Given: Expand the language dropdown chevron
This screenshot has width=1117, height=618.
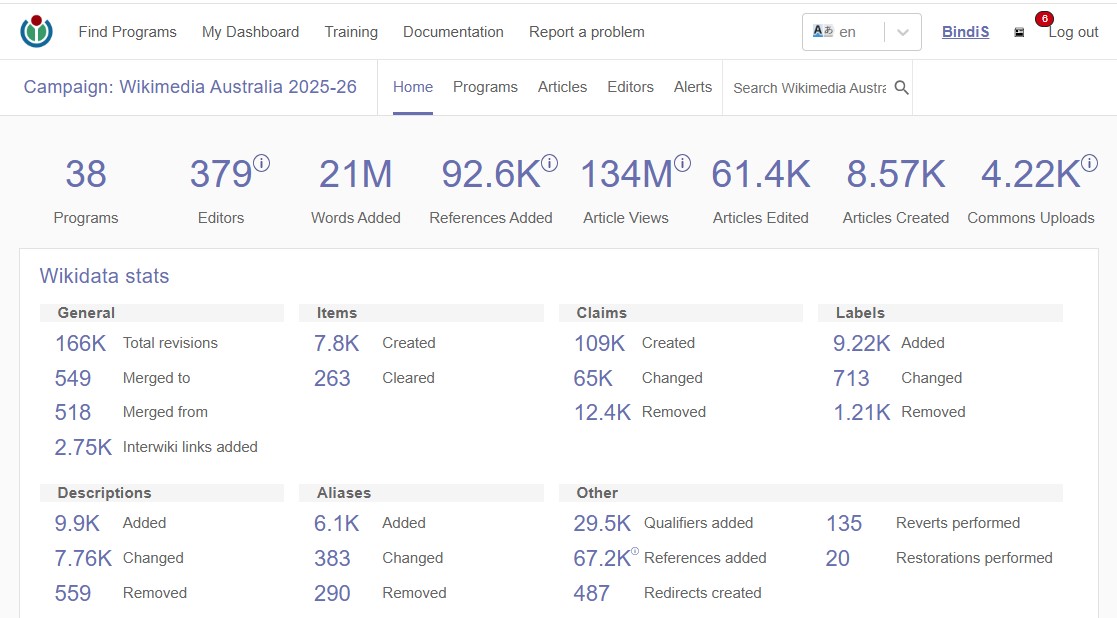Looking at the screenshot, I should (x=903, y=32).
